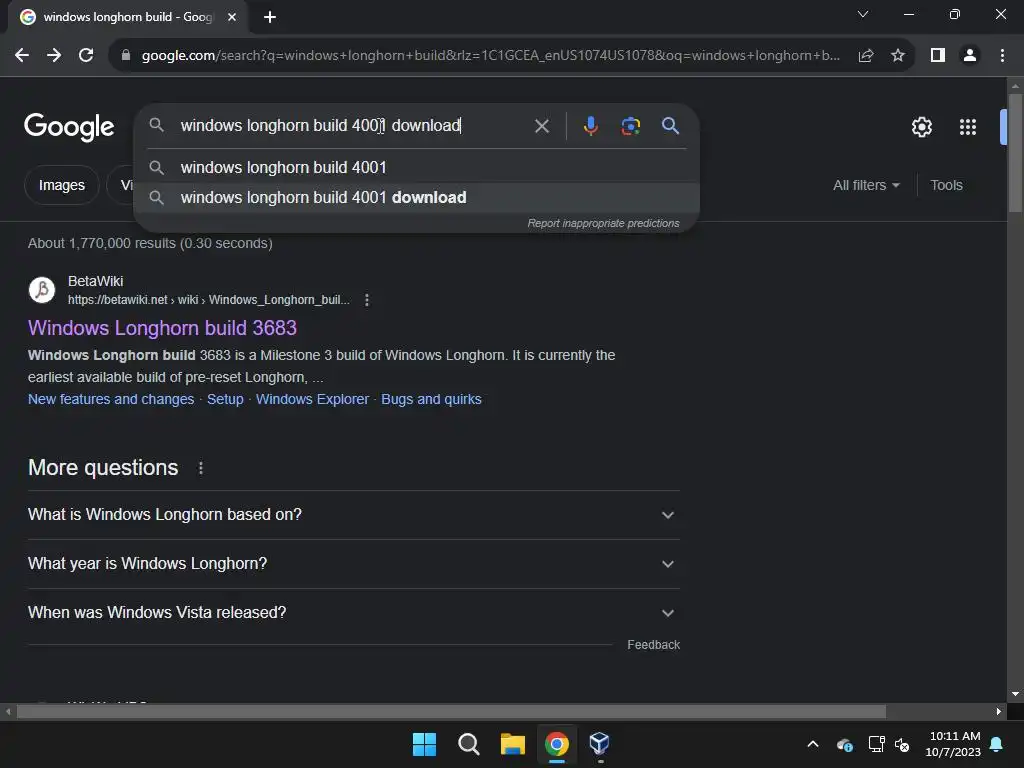Image resolution: width=1024 pixels, height=768 pixels.
Task: Close the windows longhorn build tab
Action: pyautogui.click(x=232, y=17)
